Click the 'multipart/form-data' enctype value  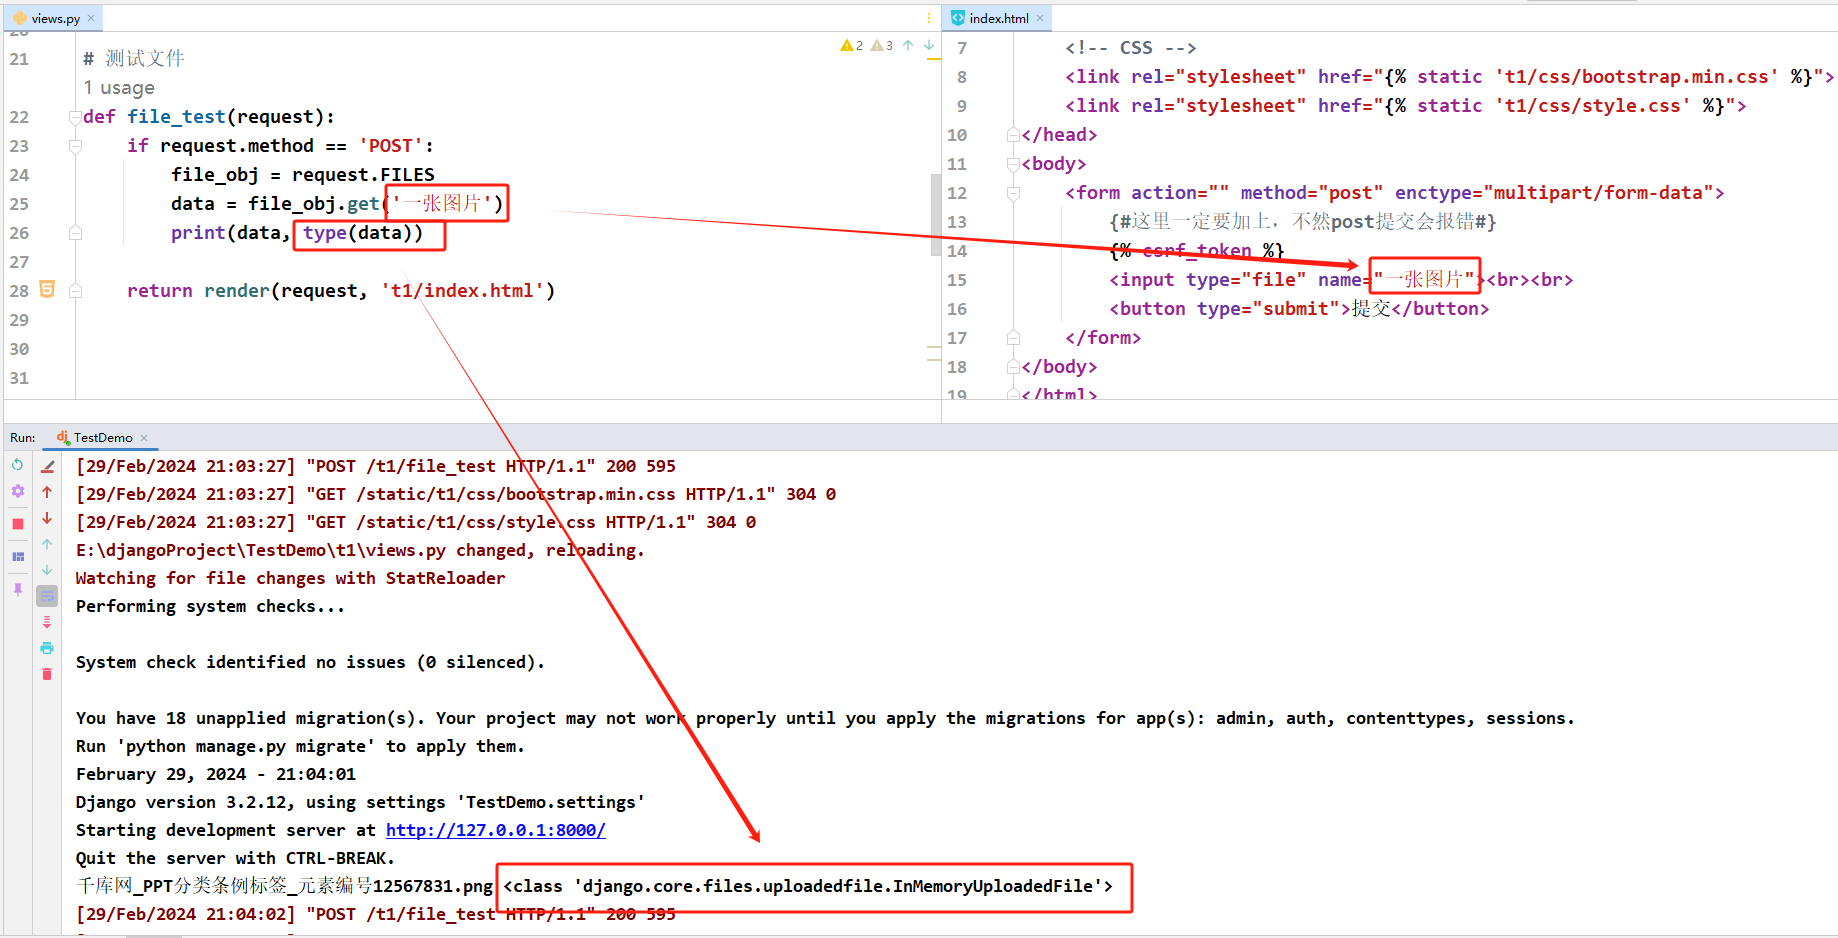coord(1599,193)
